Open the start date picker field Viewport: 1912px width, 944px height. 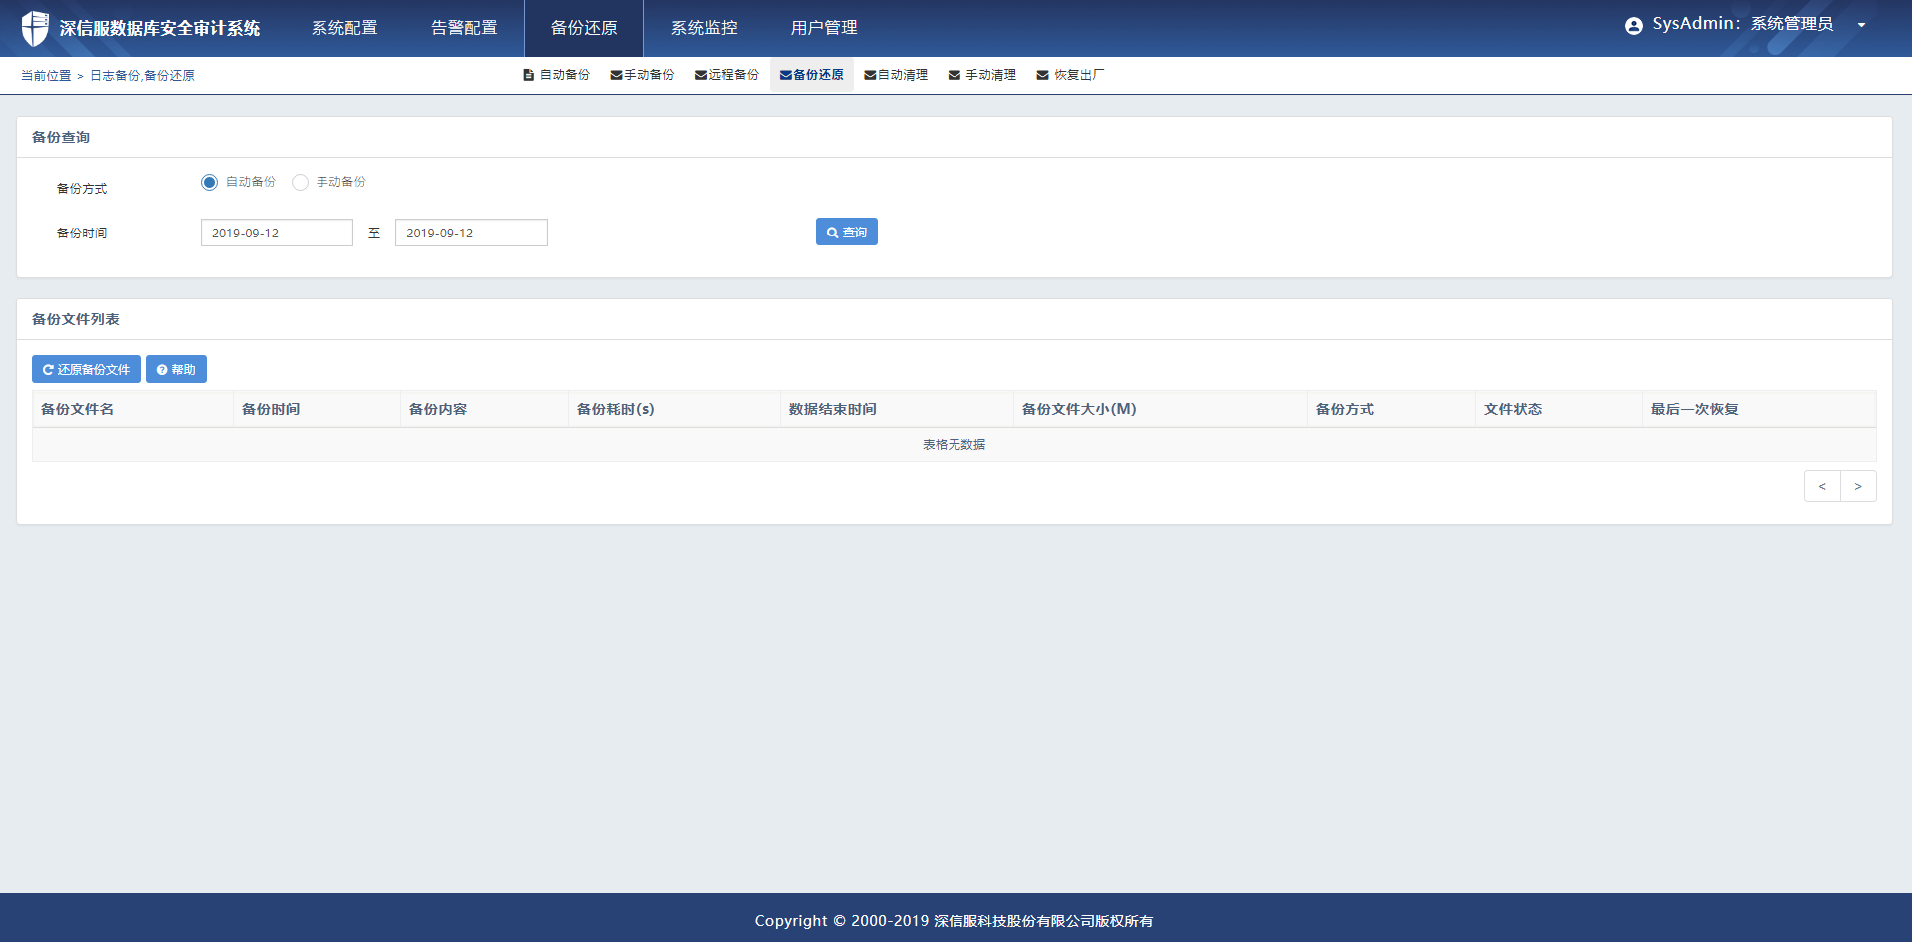pos(277,233)
